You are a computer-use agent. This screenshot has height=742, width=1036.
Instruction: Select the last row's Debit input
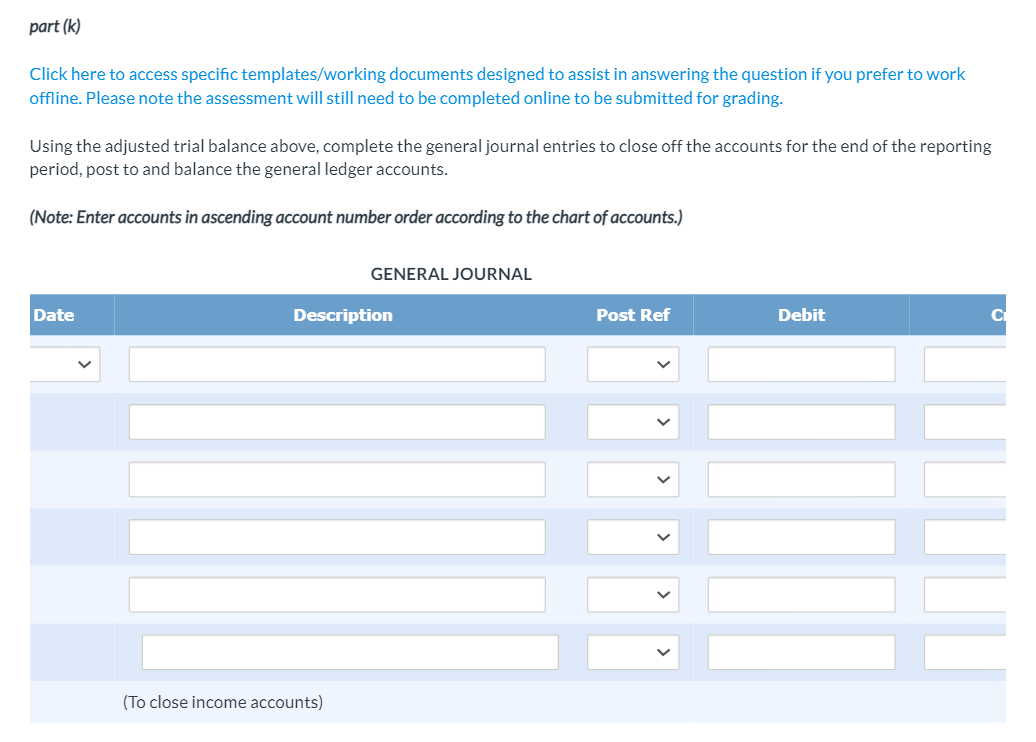pyautogui.click(x=800, y=651)
